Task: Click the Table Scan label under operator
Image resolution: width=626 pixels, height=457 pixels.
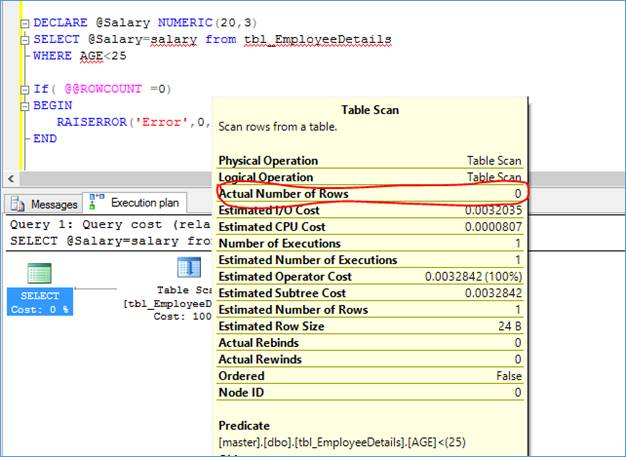Action: [x=184, y=290]
